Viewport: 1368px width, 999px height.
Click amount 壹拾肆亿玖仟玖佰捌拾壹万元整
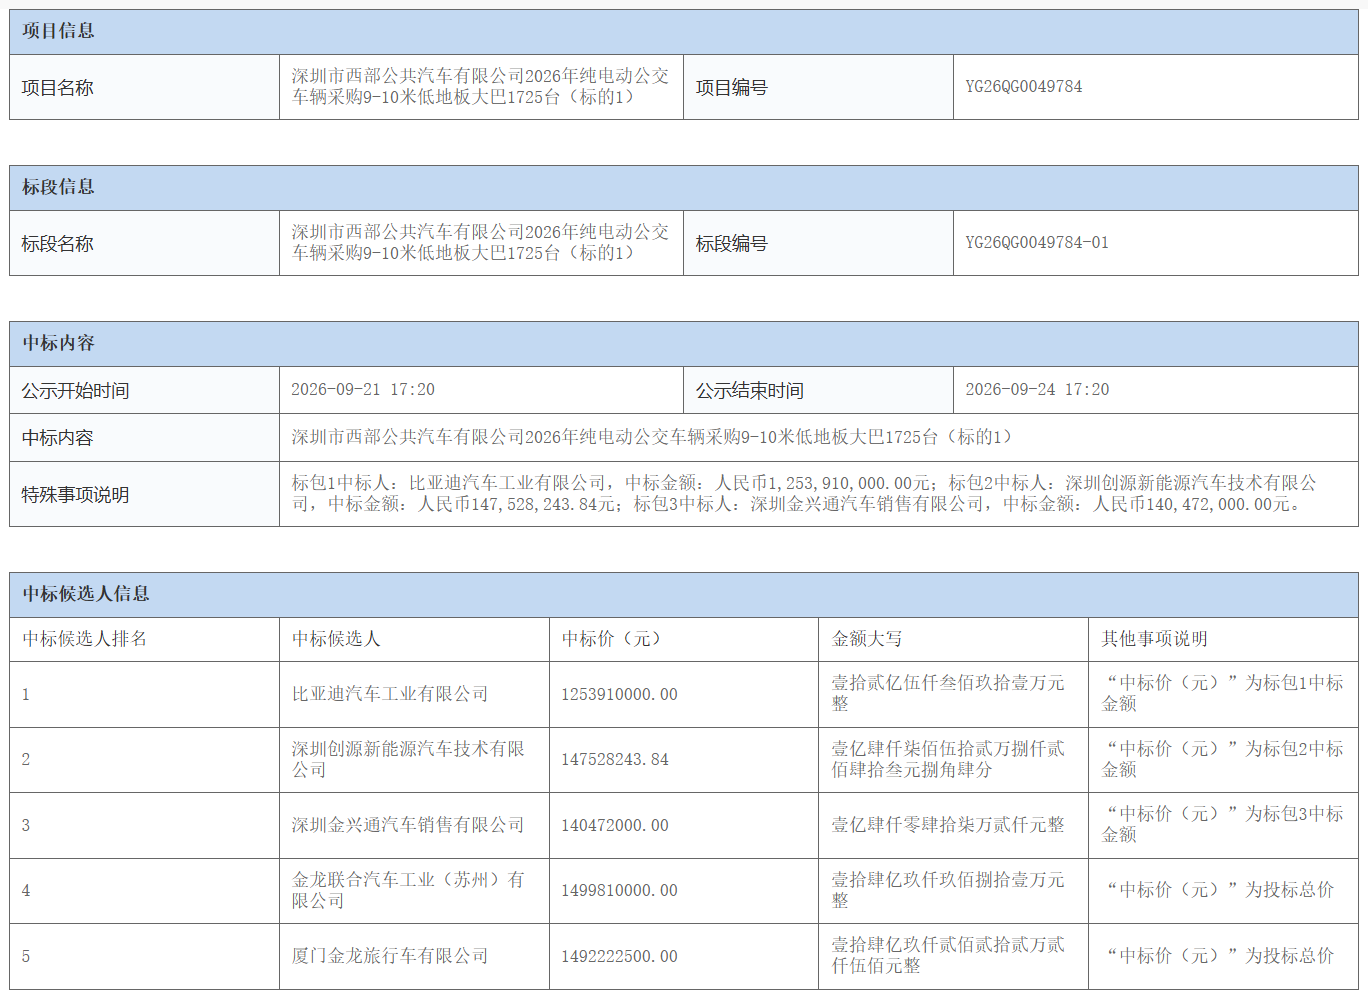click(x=948, y=891)
